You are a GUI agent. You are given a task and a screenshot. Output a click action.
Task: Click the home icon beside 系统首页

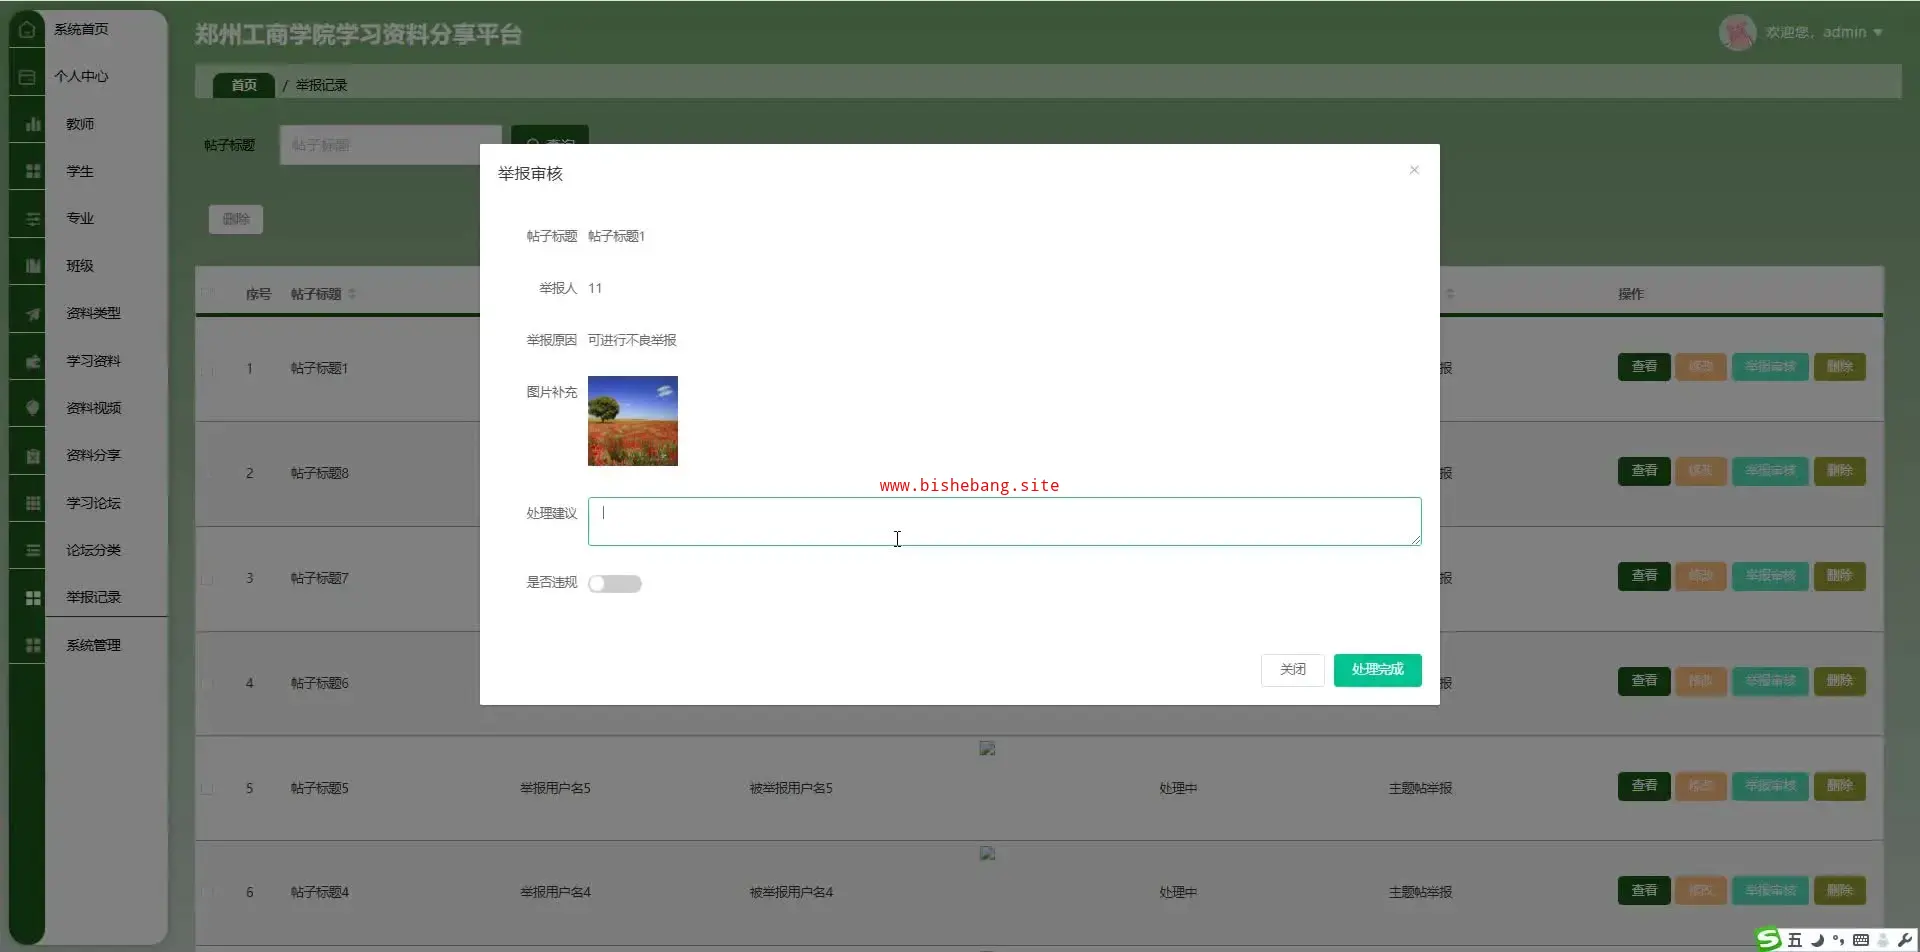pyautogui.click(x=27, y=29)
